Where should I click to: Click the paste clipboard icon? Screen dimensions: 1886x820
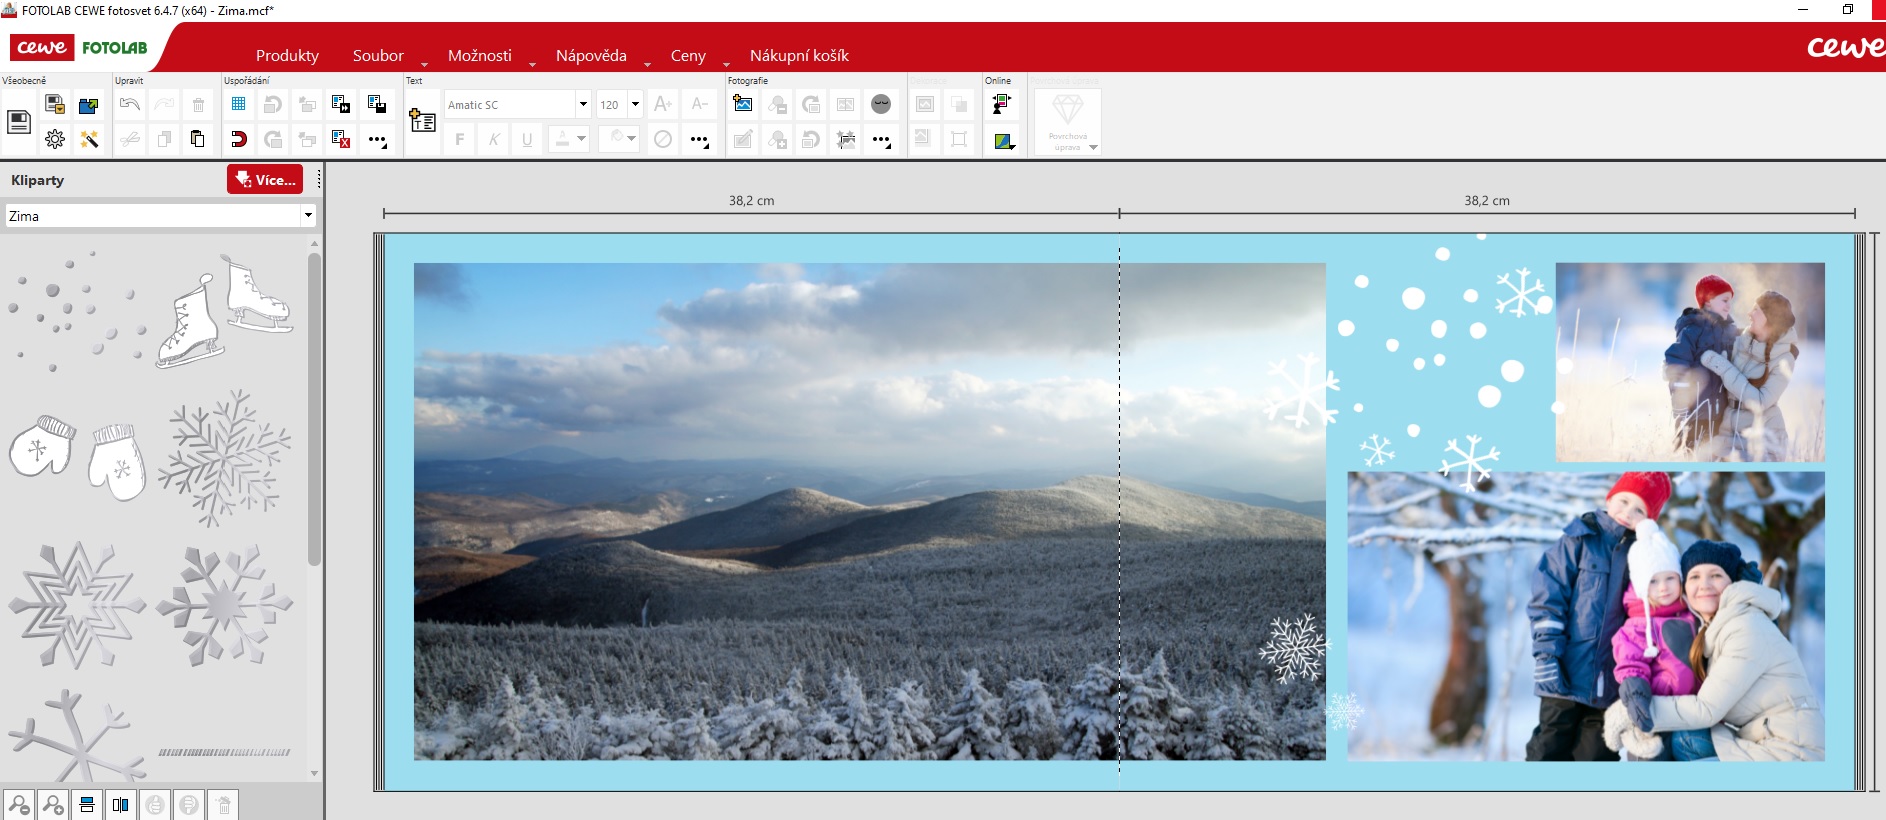(x=198, y=139)
